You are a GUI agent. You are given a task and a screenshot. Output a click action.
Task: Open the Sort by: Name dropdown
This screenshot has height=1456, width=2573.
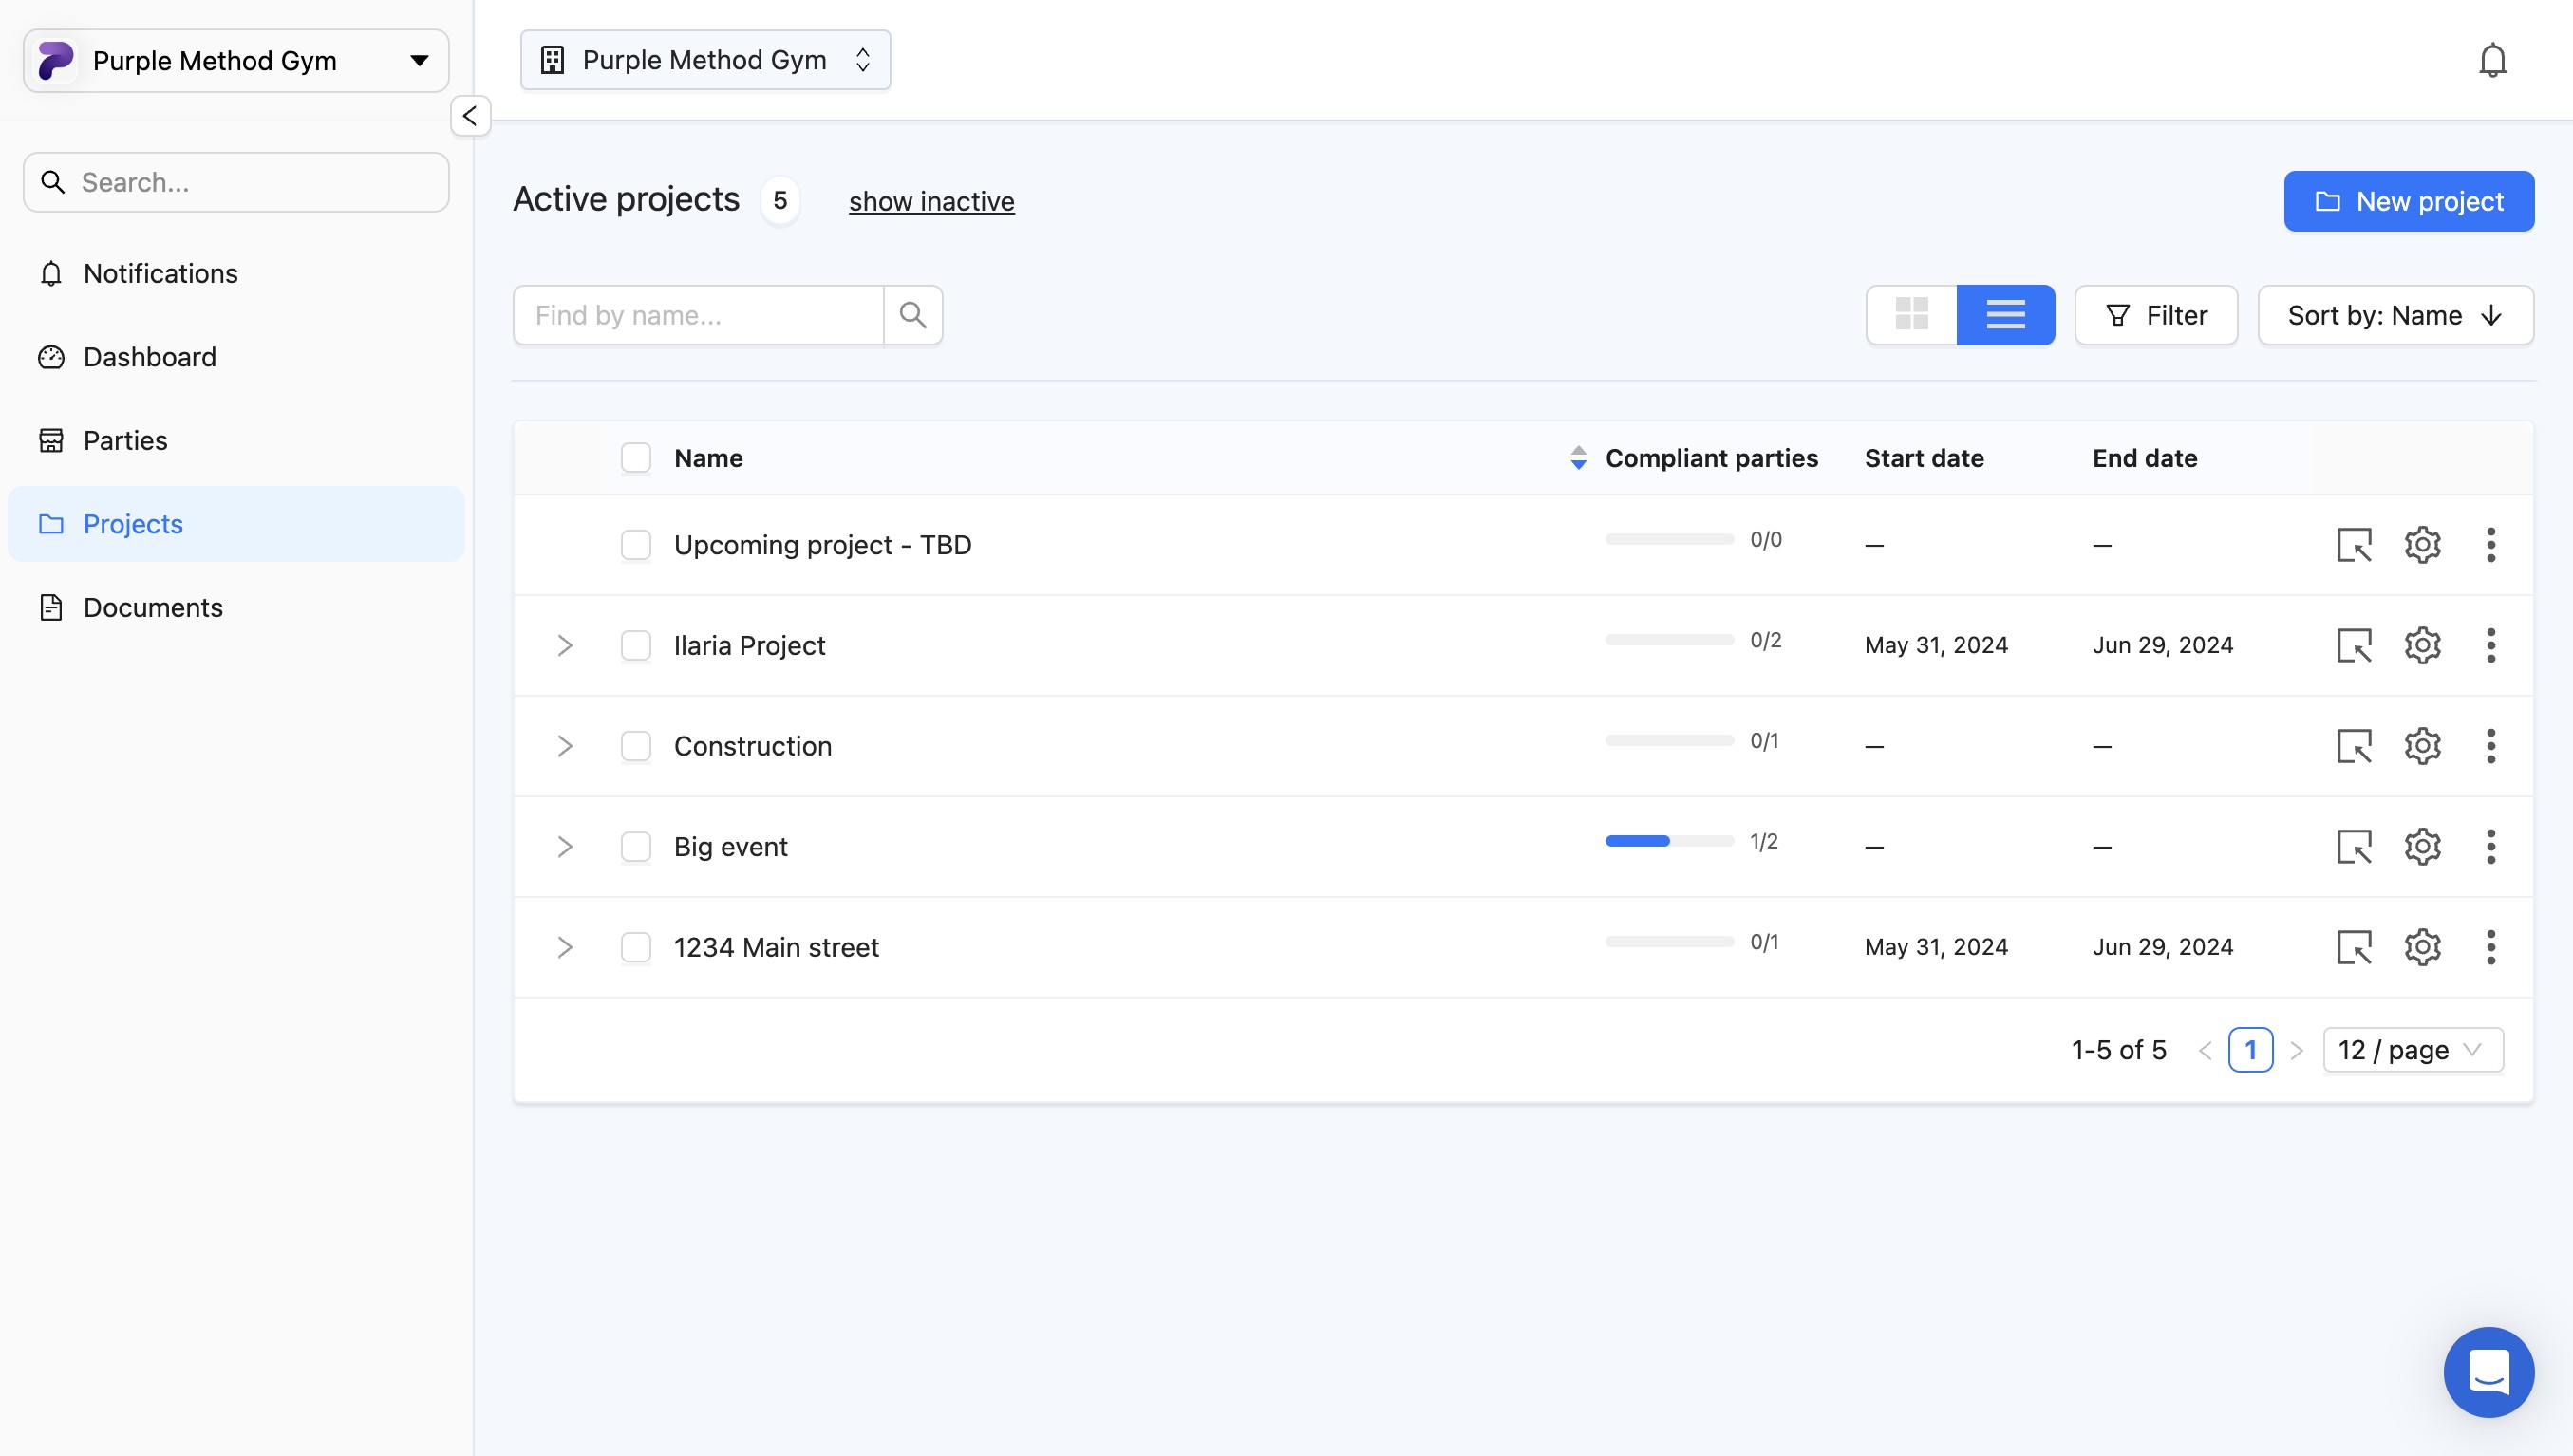pos(2395,315)
